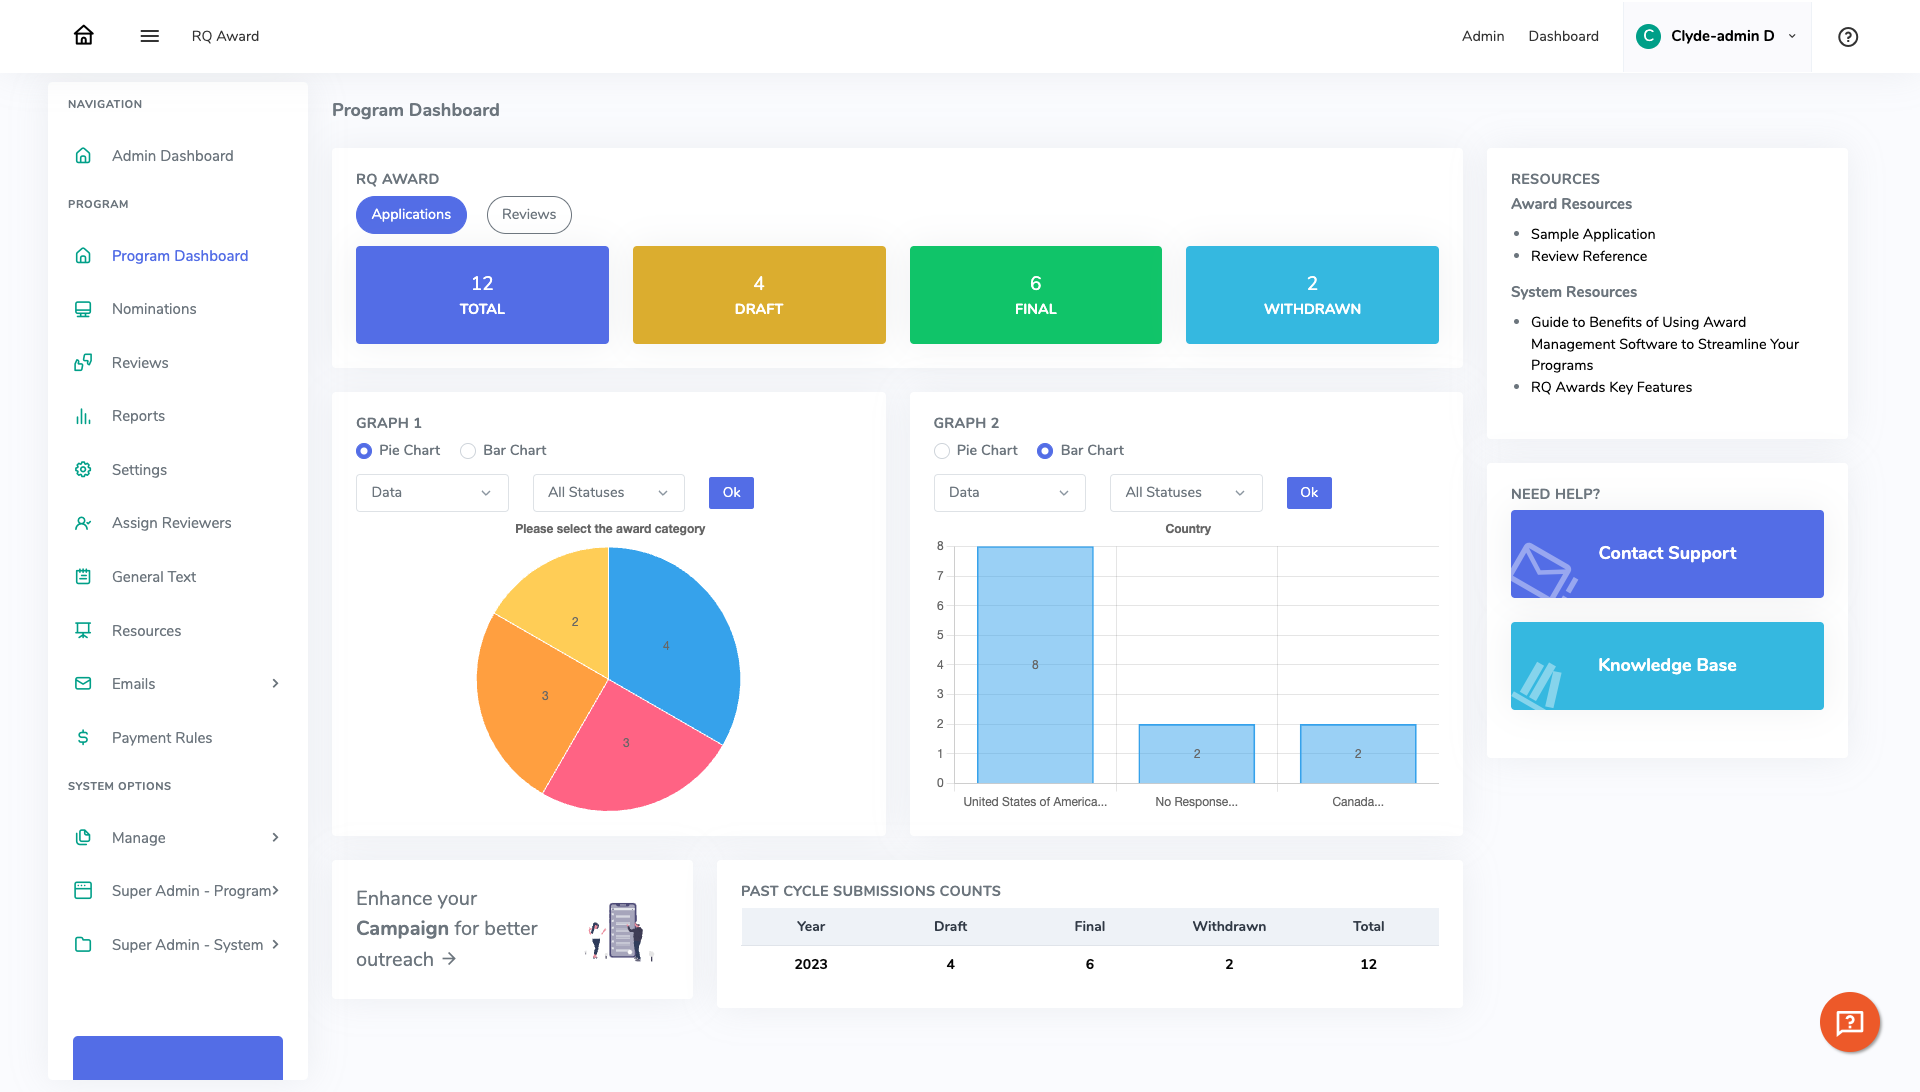Expand the Manage section chevron
1920x1092 pixels.
(275, 837)
